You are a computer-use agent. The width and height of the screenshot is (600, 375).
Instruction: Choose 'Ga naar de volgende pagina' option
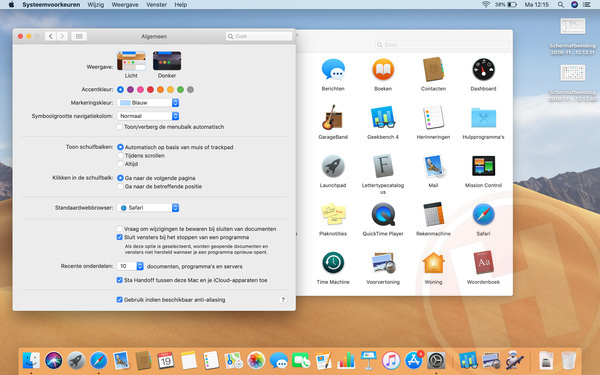[x=120, y=178]
